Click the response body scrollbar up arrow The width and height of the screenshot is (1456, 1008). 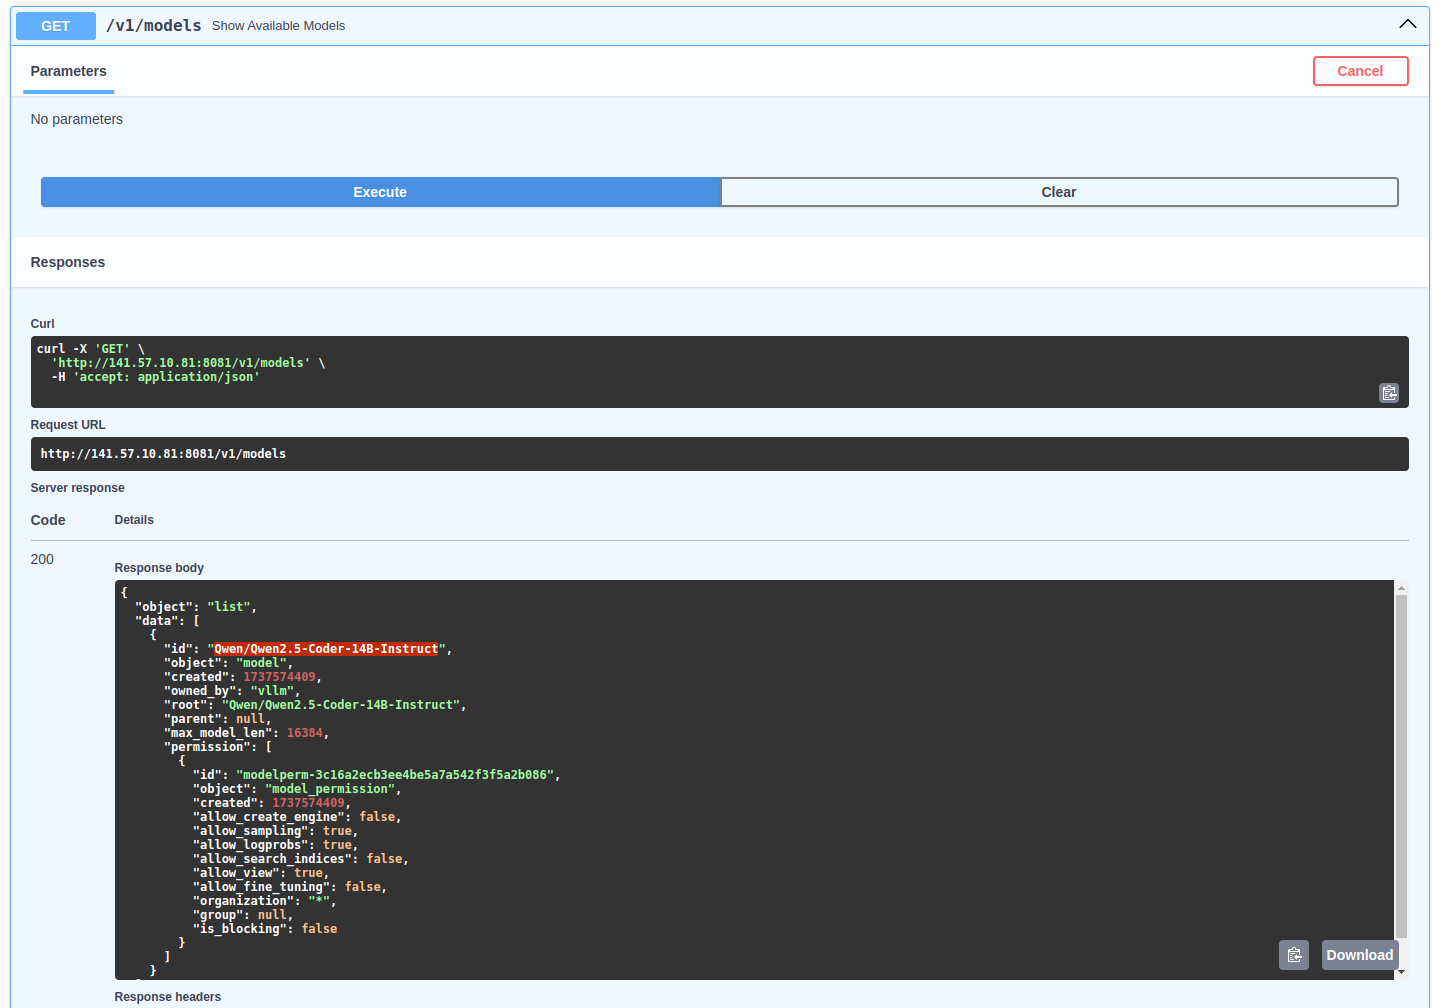click(1401, 588)
